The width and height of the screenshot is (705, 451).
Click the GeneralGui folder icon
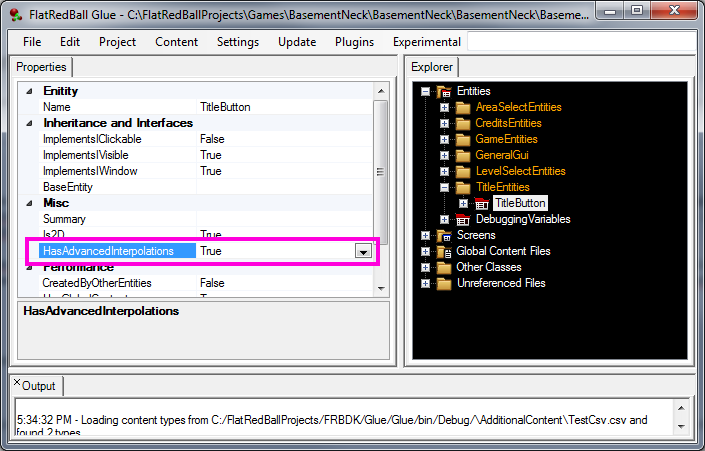(463, 156)
